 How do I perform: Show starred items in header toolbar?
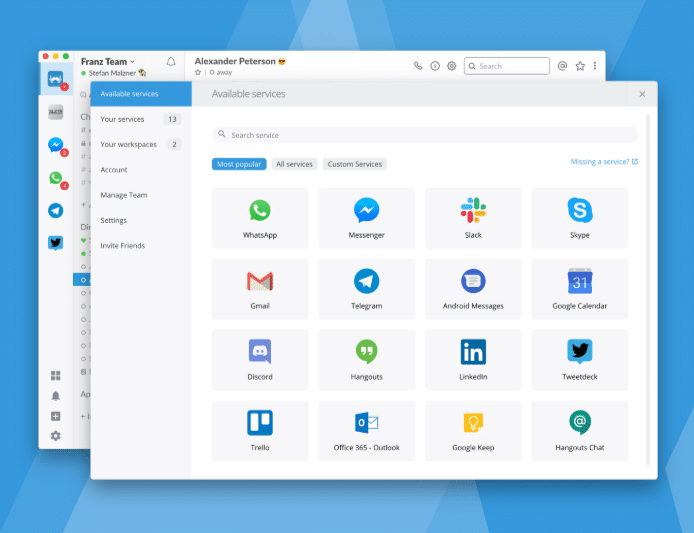click(580, 66)
